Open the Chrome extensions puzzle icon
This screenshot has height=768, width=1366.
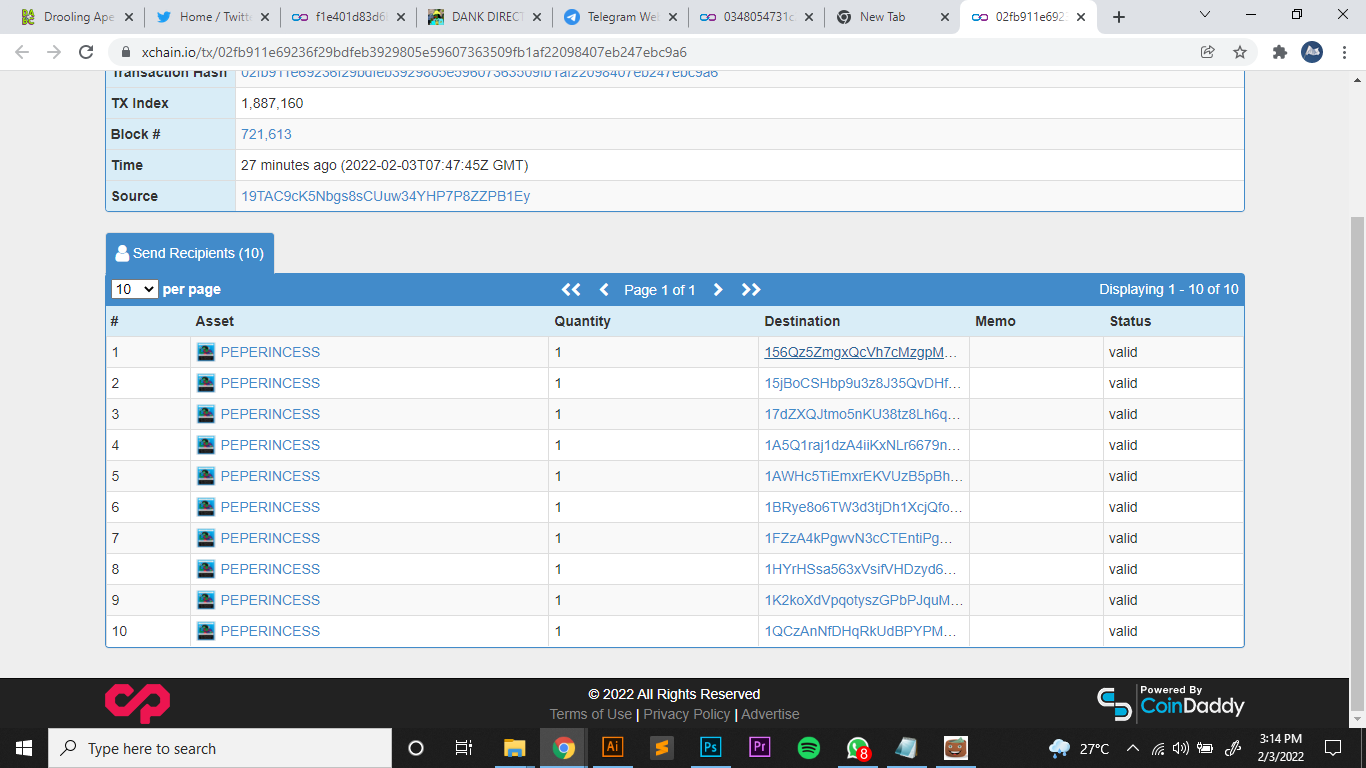pyautogui.click(x=1279, y=52)
